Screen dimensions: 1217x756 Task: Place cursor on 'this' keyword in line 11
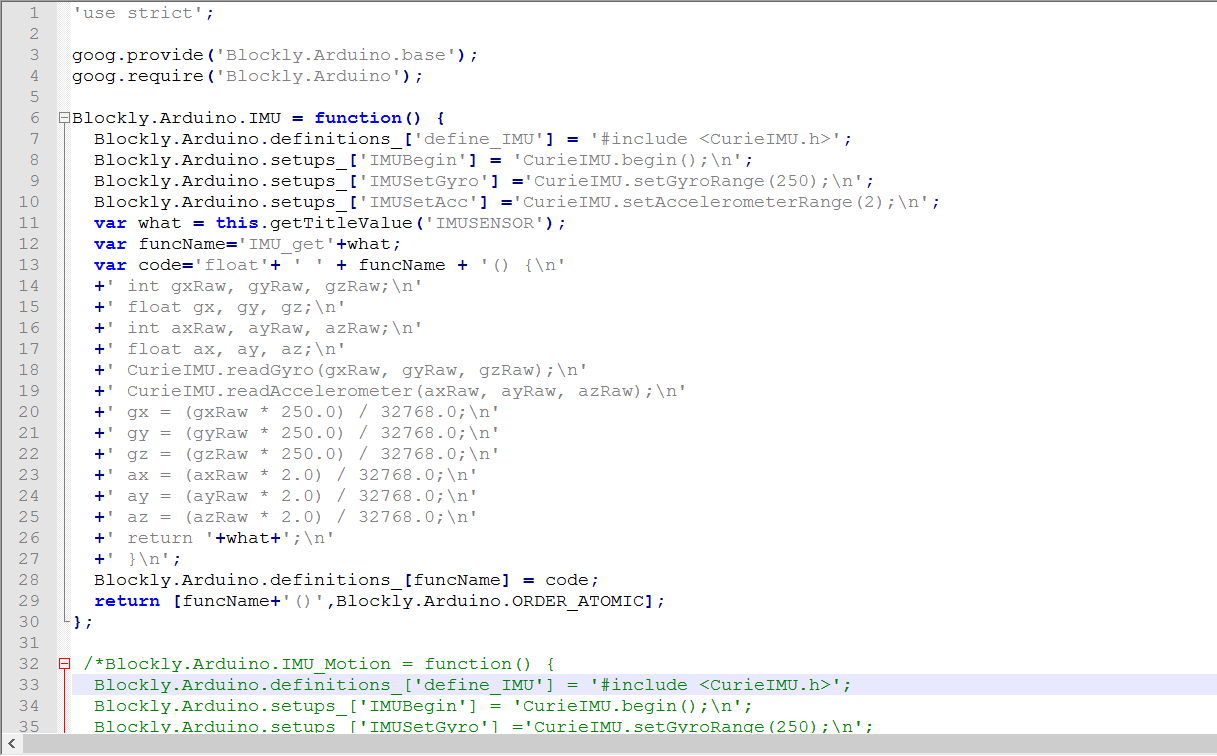click(236, 223)
